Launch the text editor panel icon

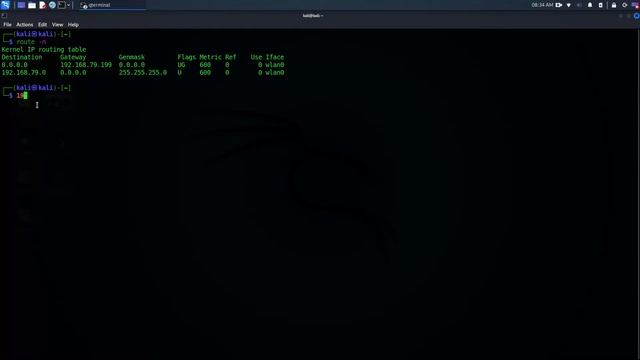(42, 5)
